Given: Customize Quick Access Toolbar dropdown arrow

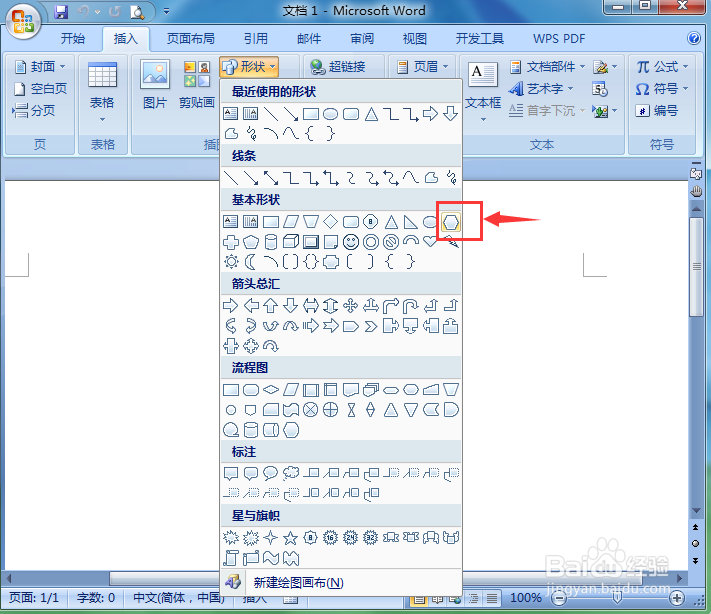Looking at the screenshot, I should click(x=166, y=11).
